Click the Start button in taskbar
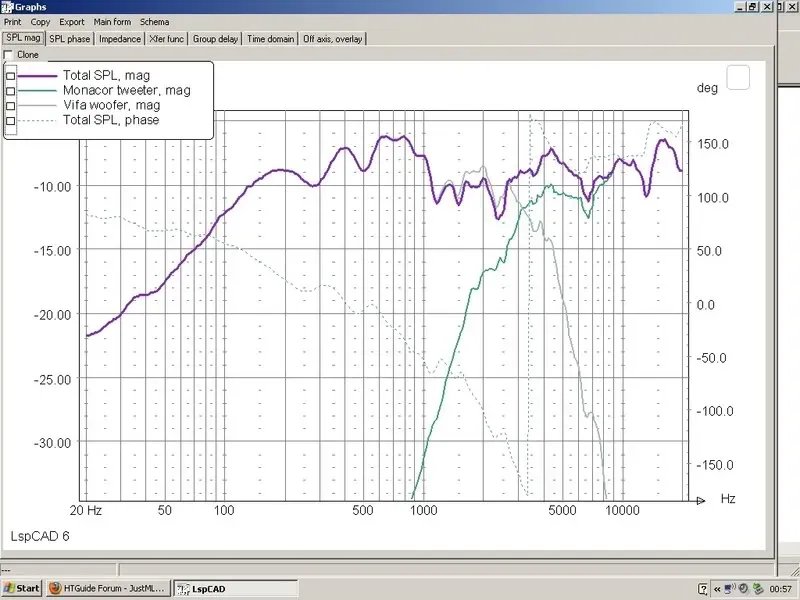Screen dimensions: 800x600 (22, 588)
